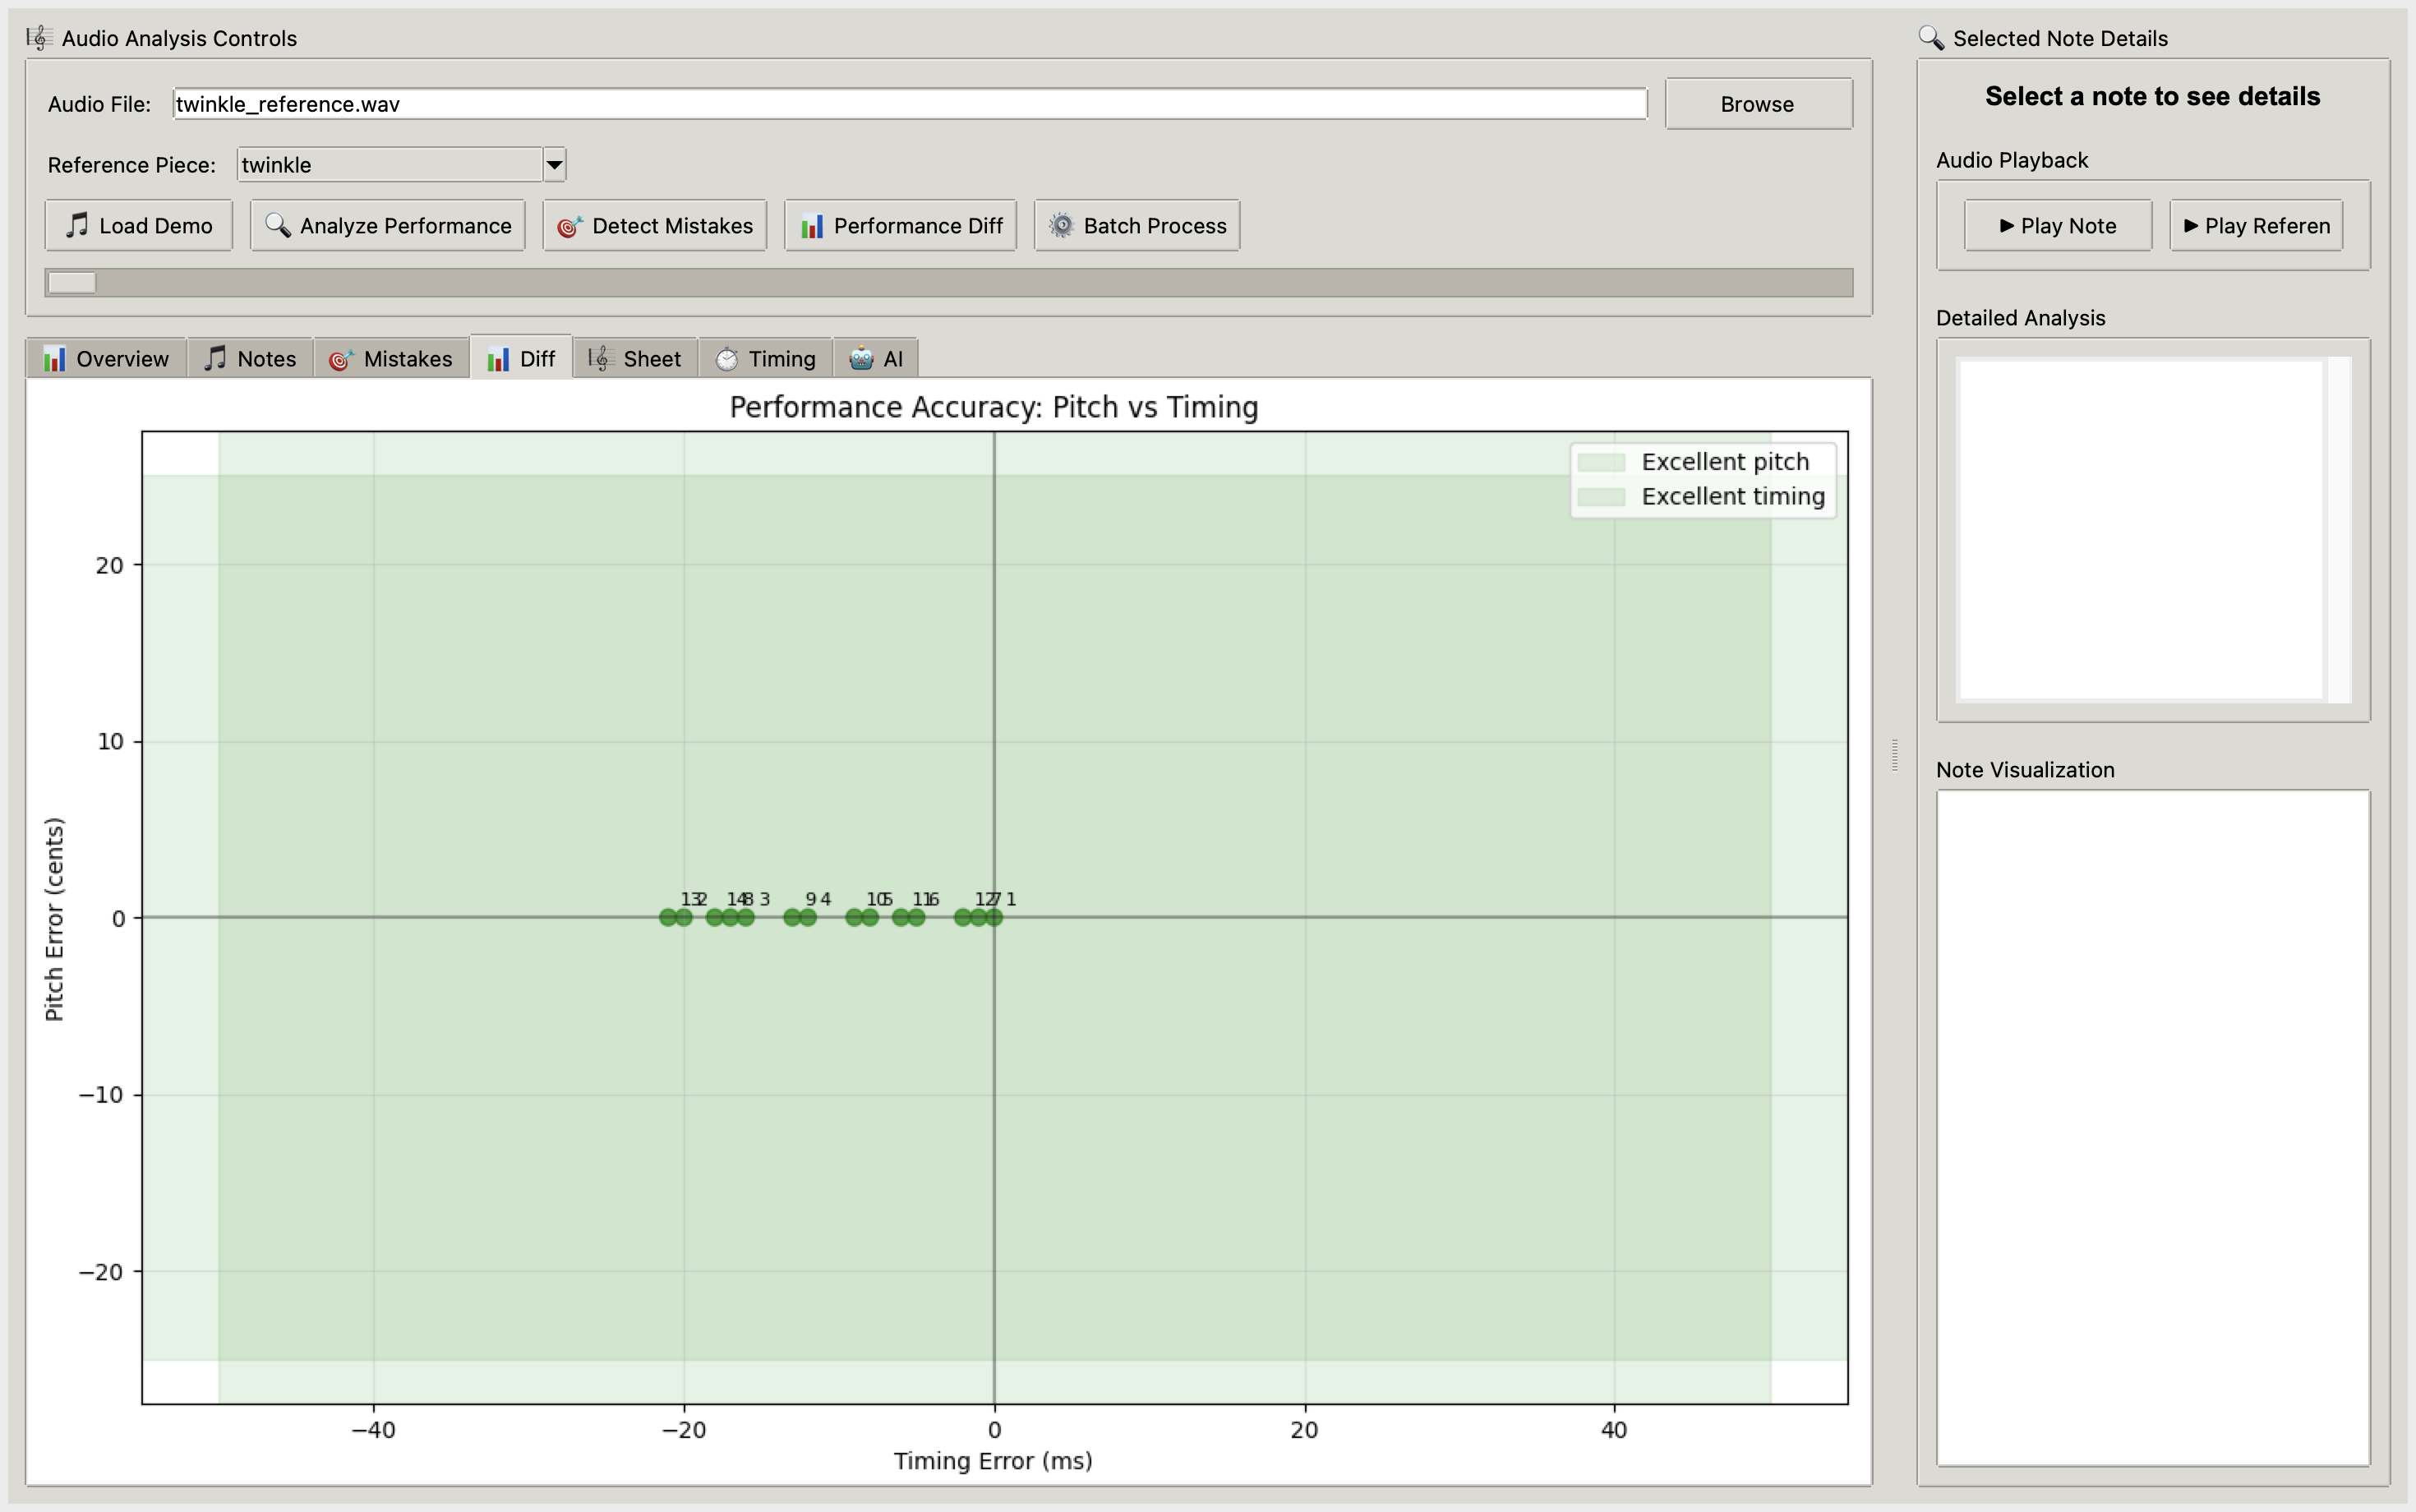Click the magnifier icon on Analyze Performance

point(277,225)
